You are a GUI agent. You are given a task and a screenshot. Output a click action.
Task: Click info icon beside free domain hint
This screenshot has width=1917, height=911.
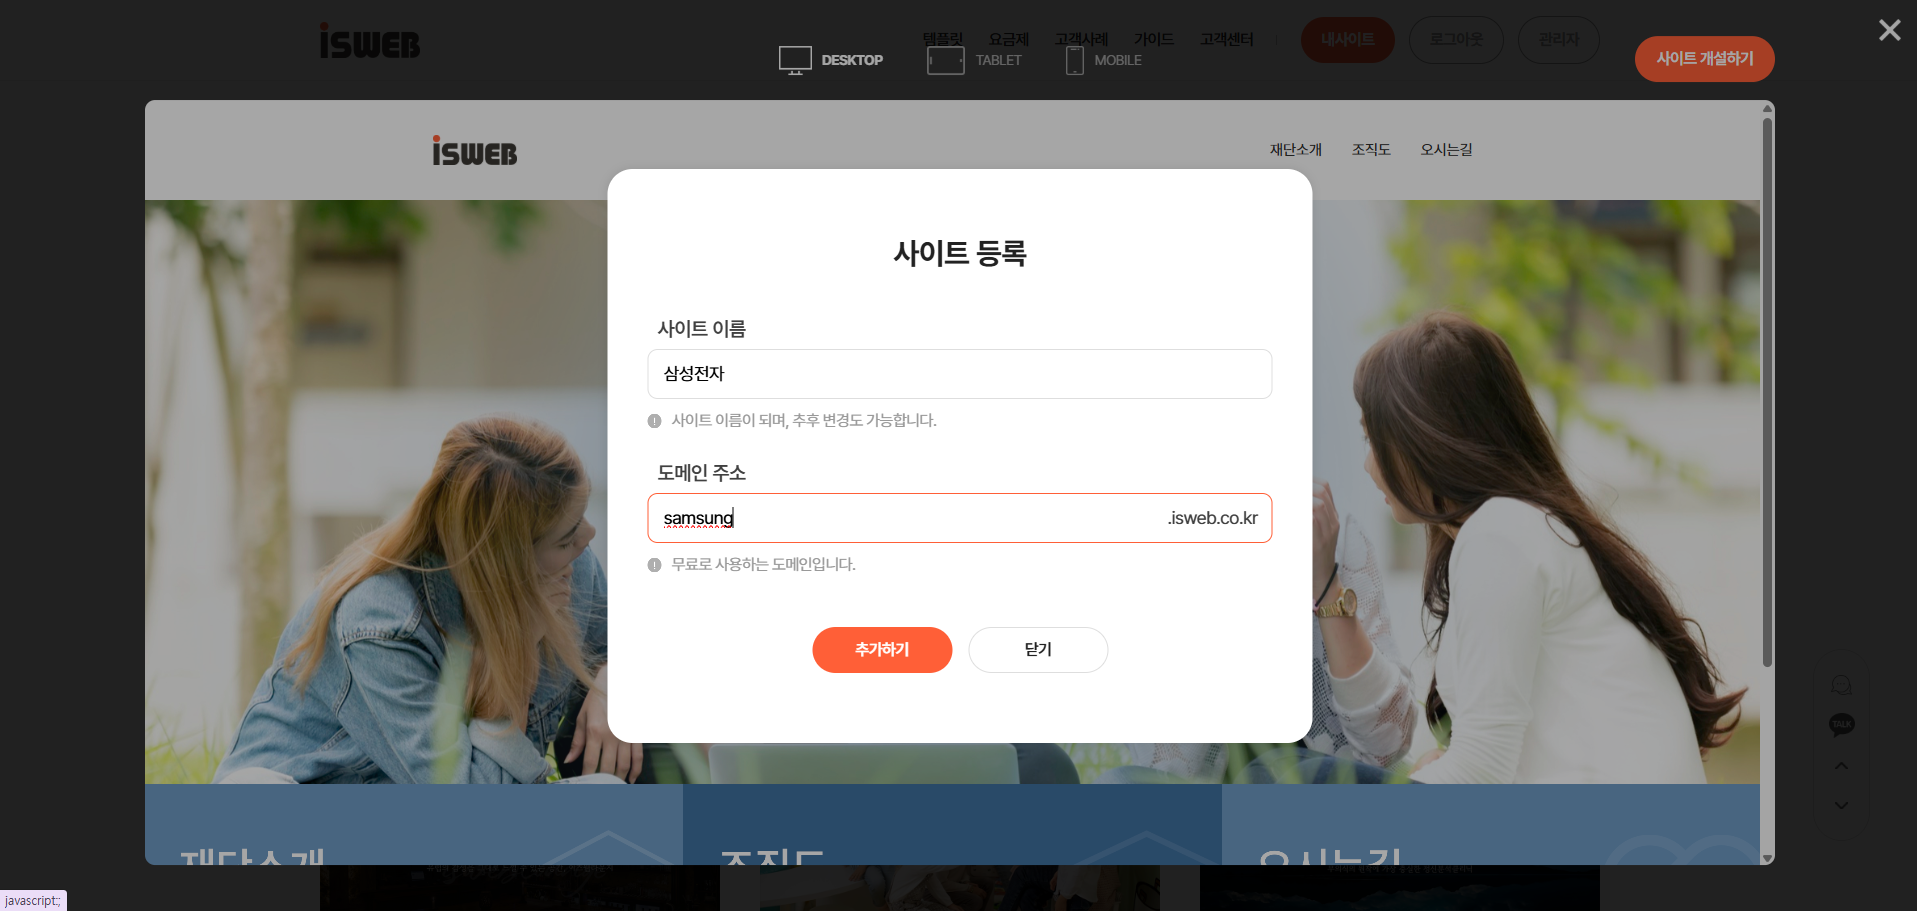(x=654, y=565)
